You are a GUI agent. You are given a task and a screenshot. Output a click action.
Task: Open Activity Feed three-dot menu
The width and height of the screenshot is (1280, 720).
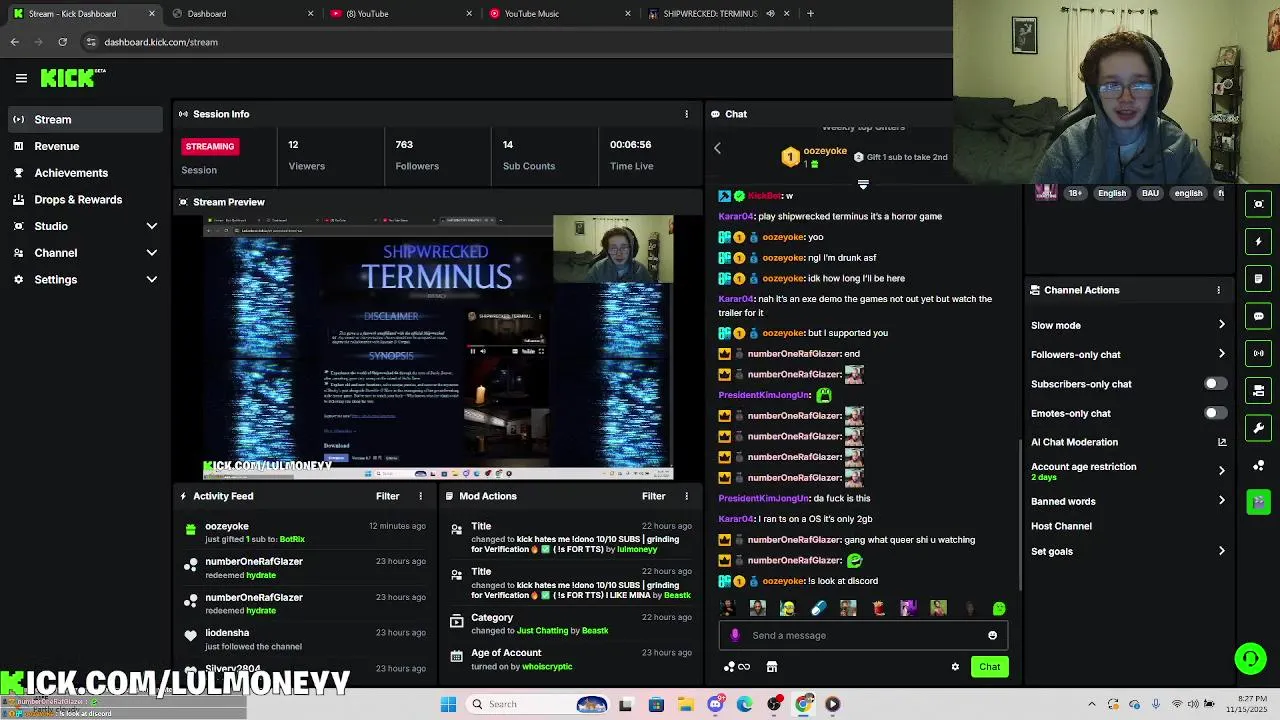[420, 496]
